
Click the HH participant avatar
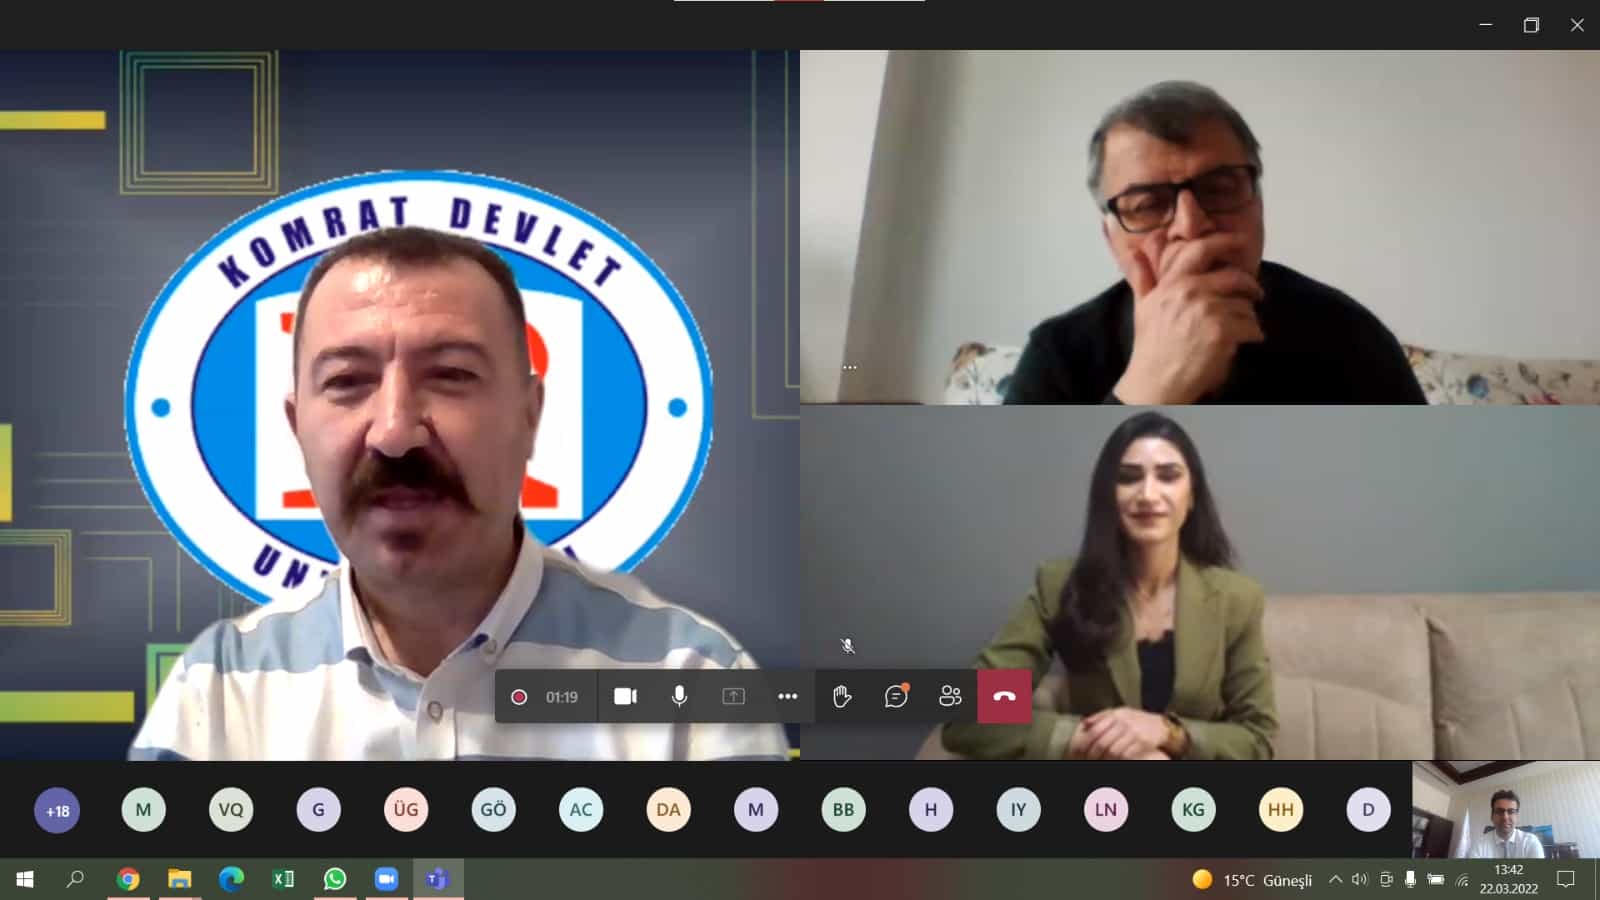[x=1280, y=810]
